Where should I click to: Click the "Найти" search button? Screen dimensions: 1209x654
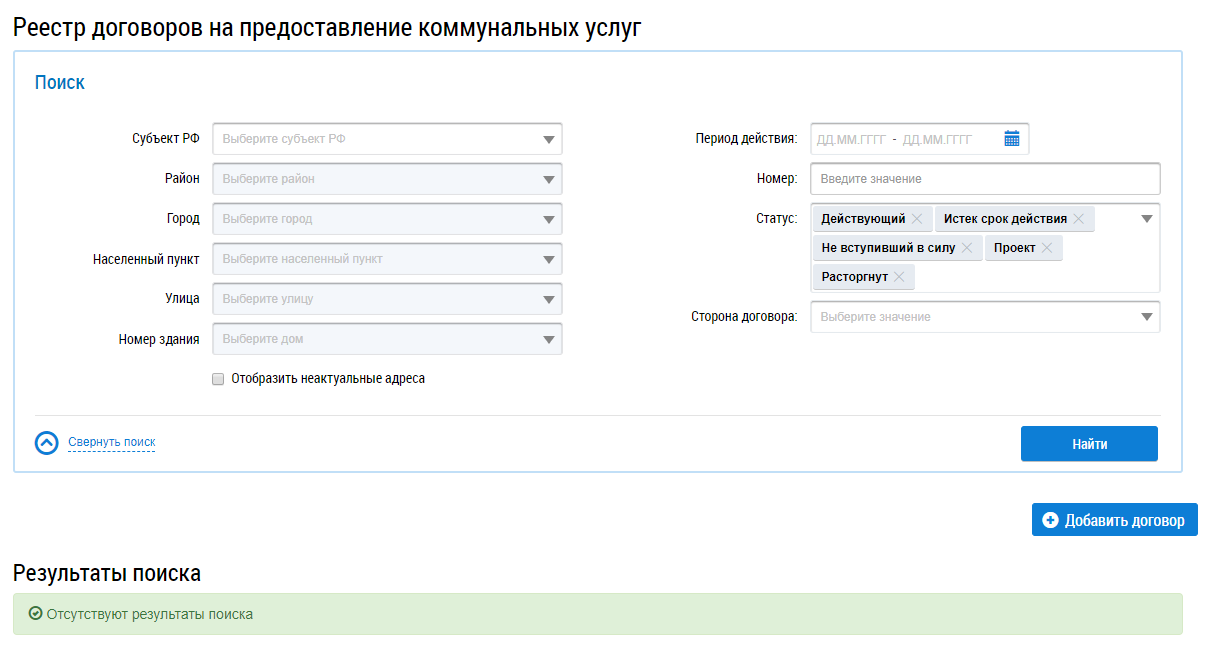pos(1089,444)
